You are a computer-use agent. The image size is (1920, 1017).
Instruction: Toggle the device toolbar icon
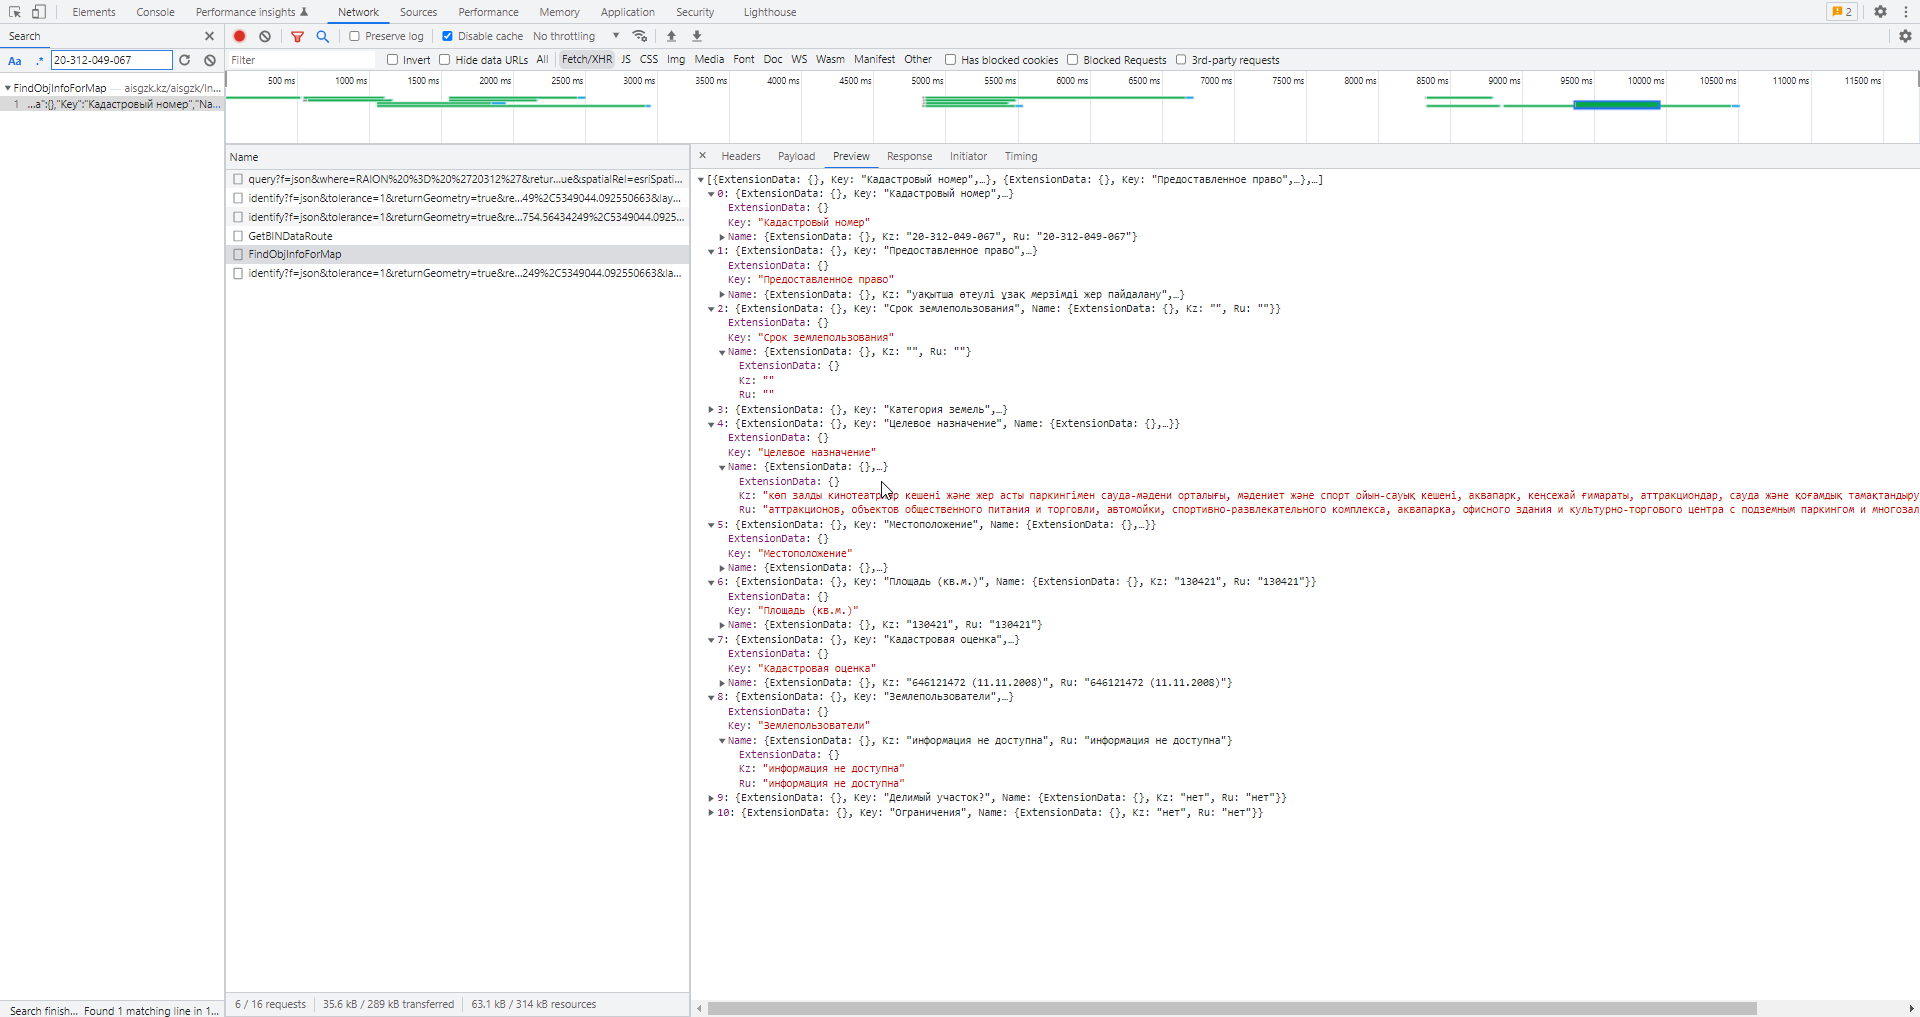point(38,12)
